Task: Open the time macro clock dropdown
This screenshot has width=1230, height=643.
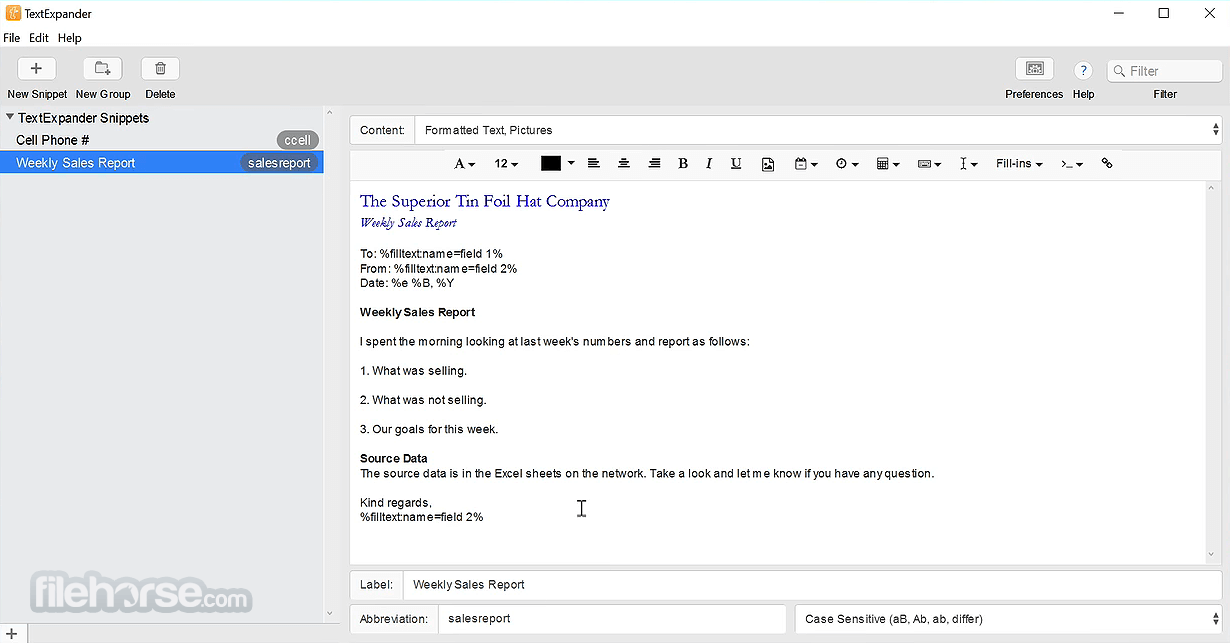Action: pos(847,164)
